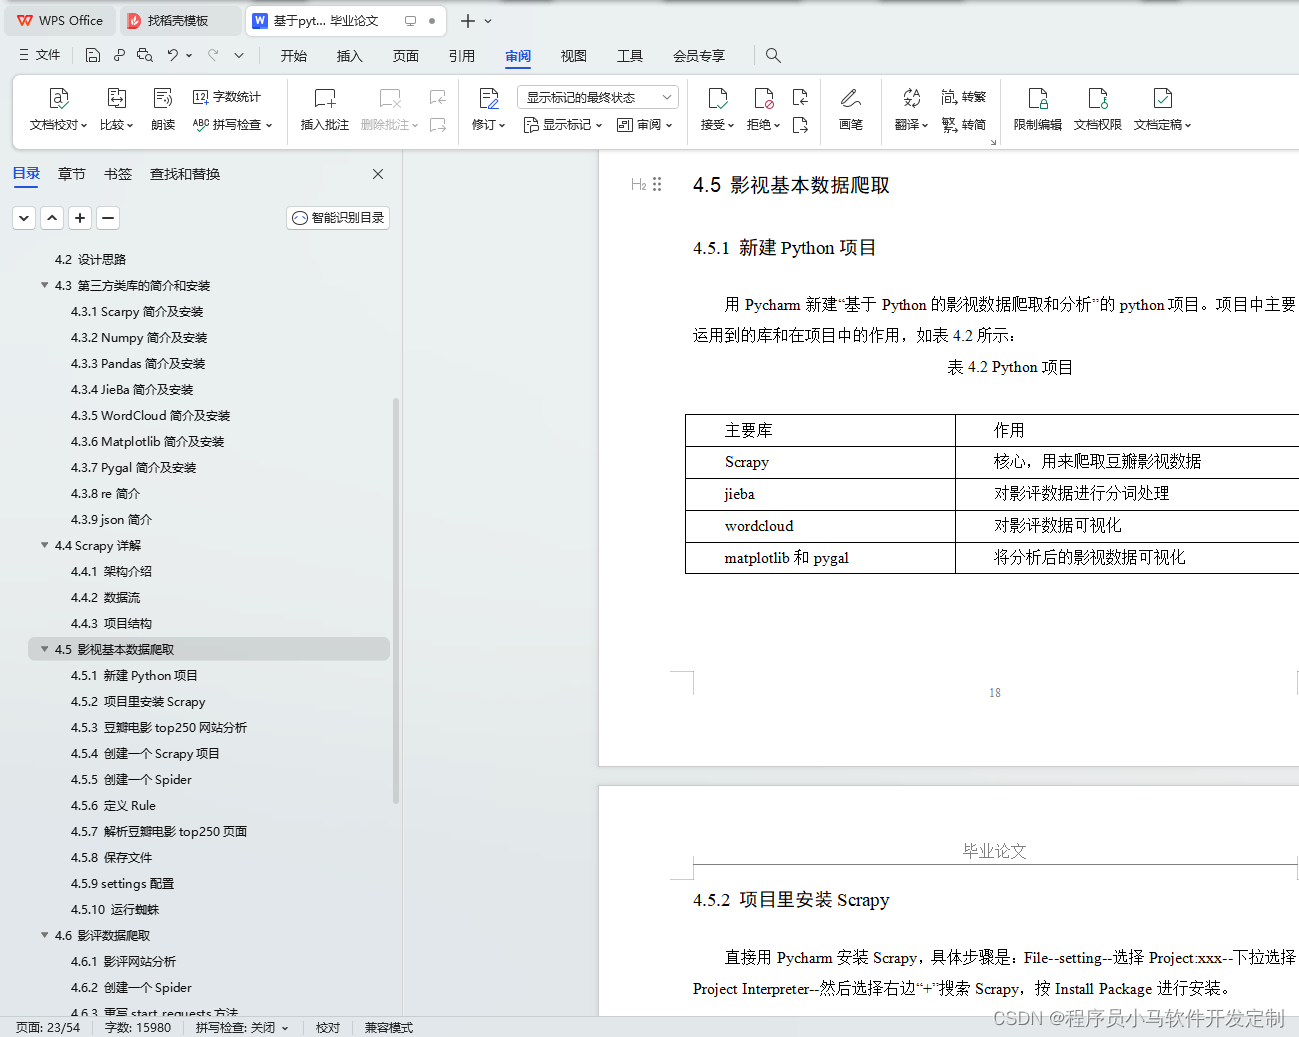Viewport: 1299px width, 1037px height.
Task: Open 文档权限 document permissions
Action: (1097, 110)
